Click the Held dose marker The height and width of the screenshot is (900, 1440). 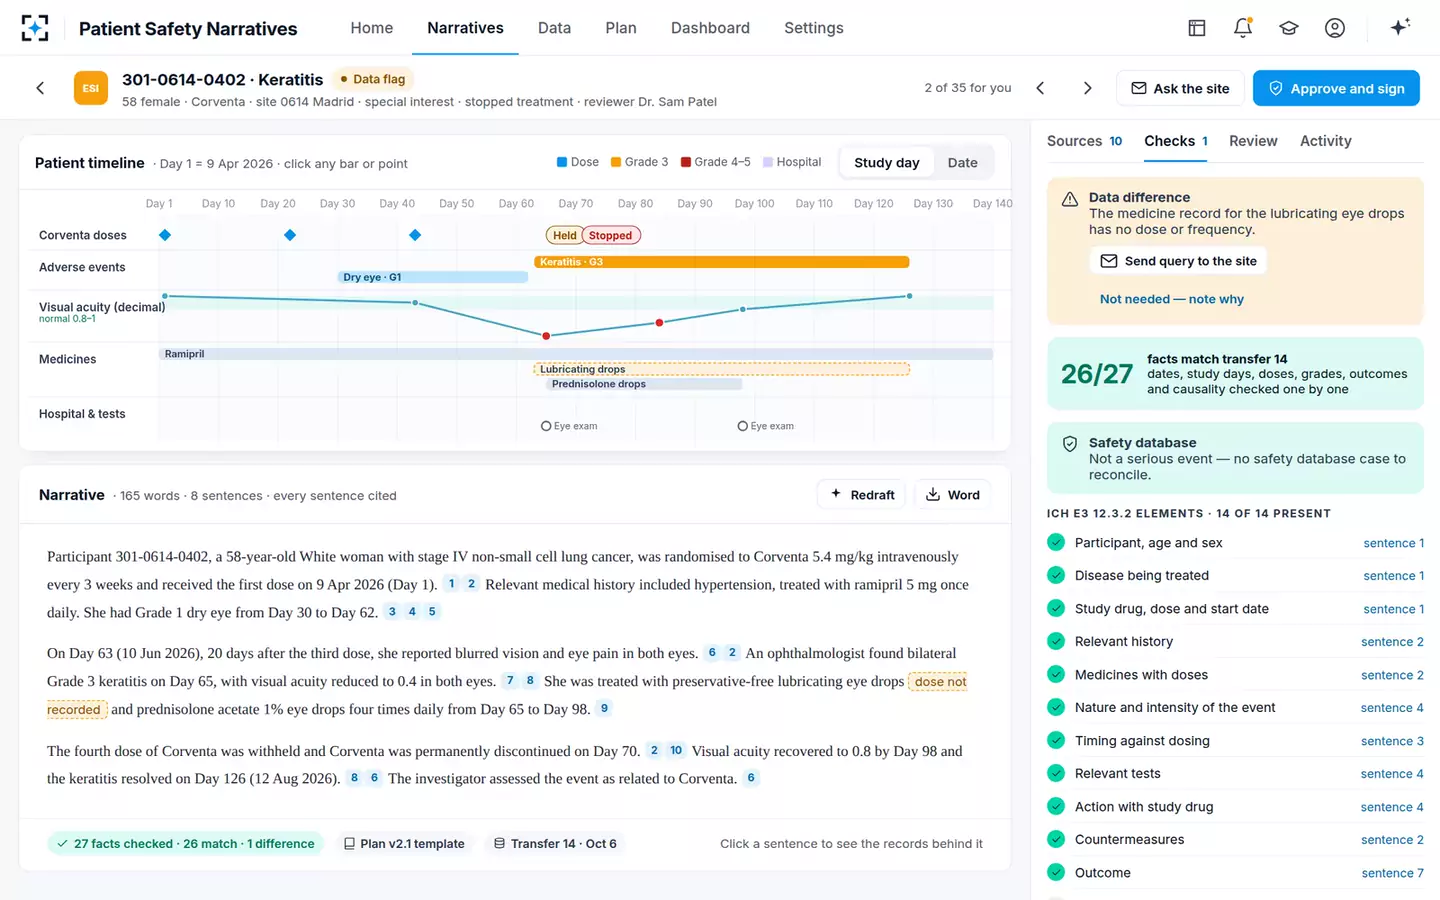tap(564, 235)
